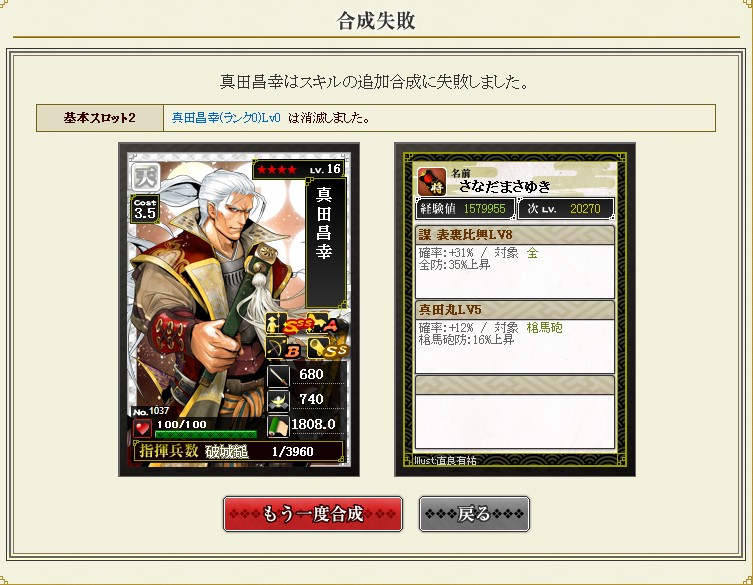The image size is (753, 585).
Task: Click the red 将 general icon
Action: 432,182
